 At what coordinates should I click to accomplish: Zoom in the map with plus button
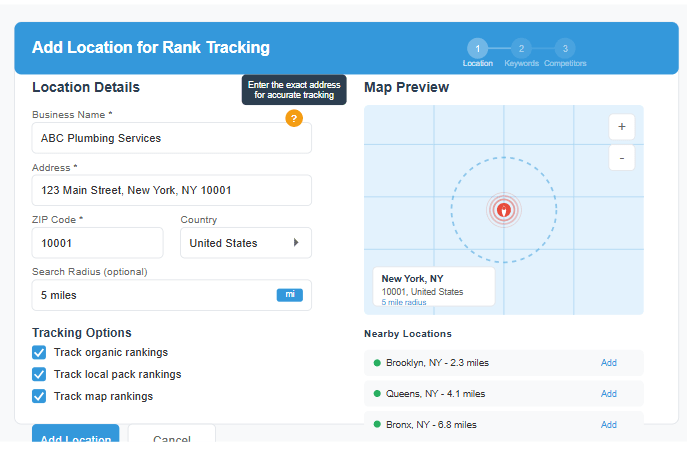(x=621, y=127)
